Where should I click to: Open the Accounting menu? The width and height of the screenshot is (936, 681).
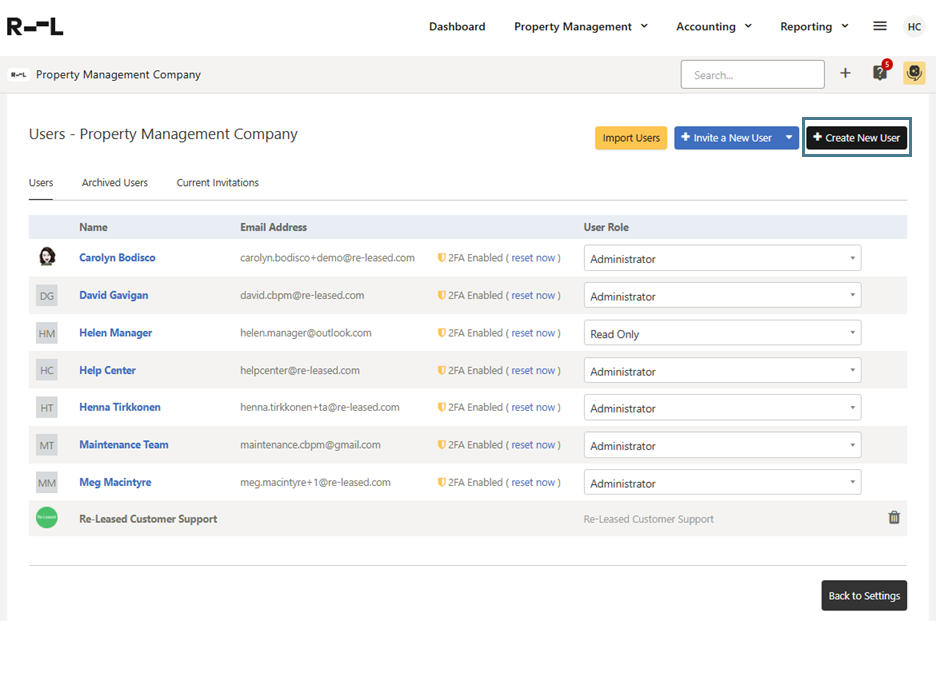713,27
